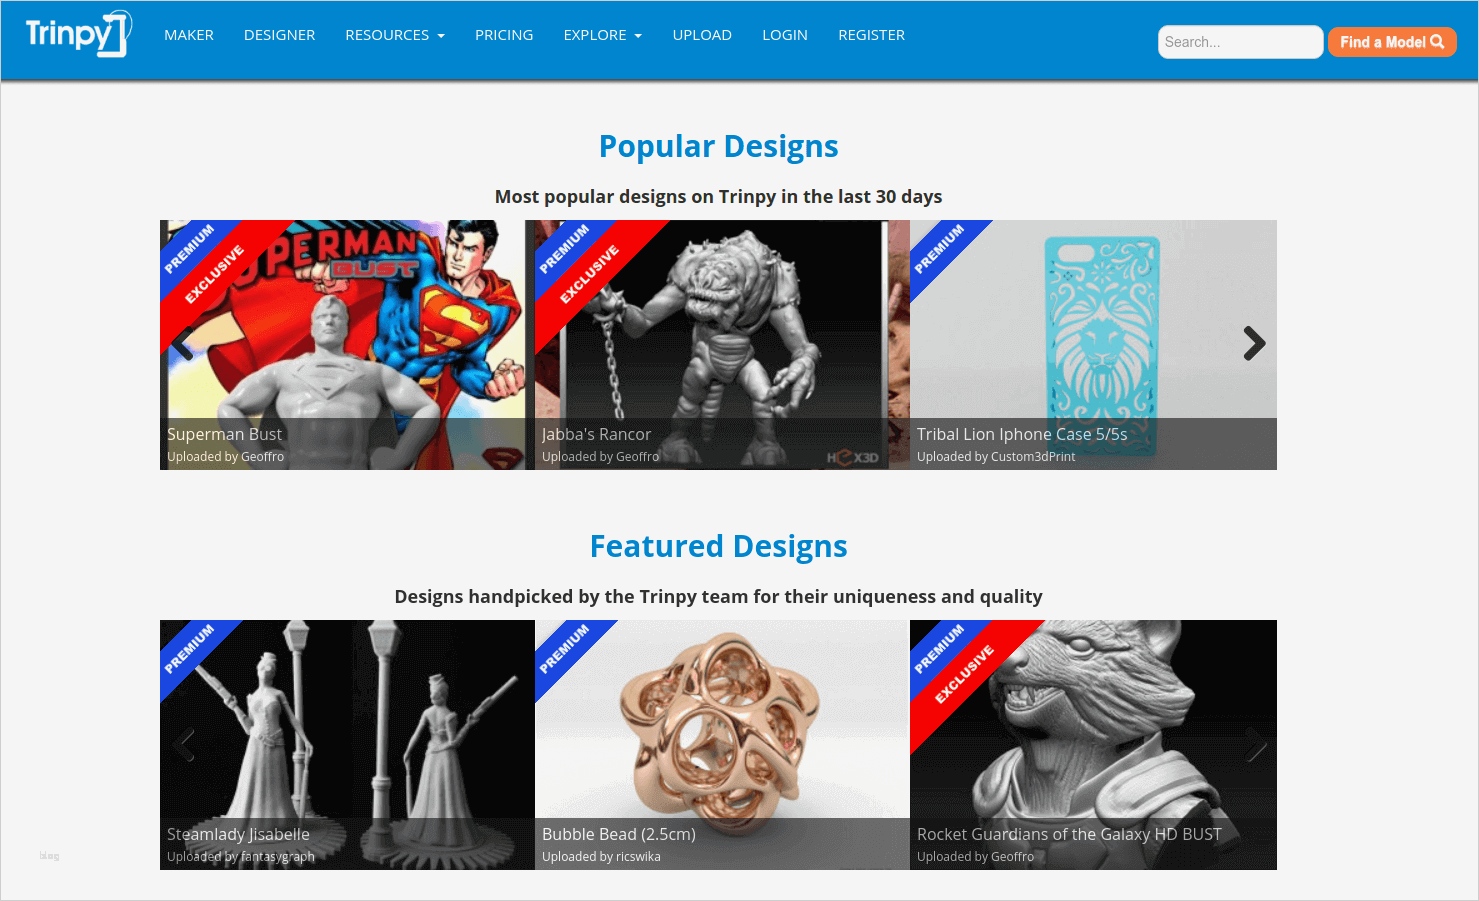Open the Upload page

(702, 35)
